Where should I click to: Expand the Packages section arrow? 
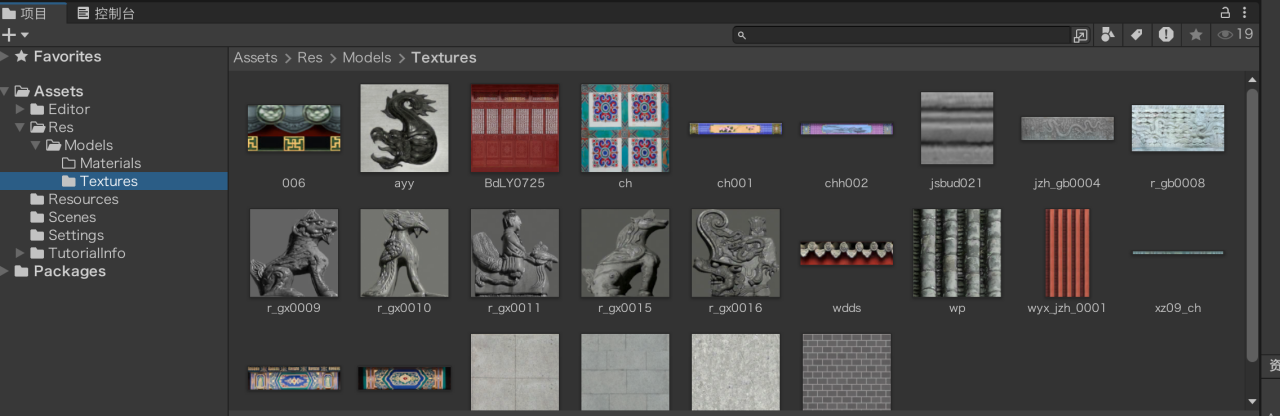5,271
